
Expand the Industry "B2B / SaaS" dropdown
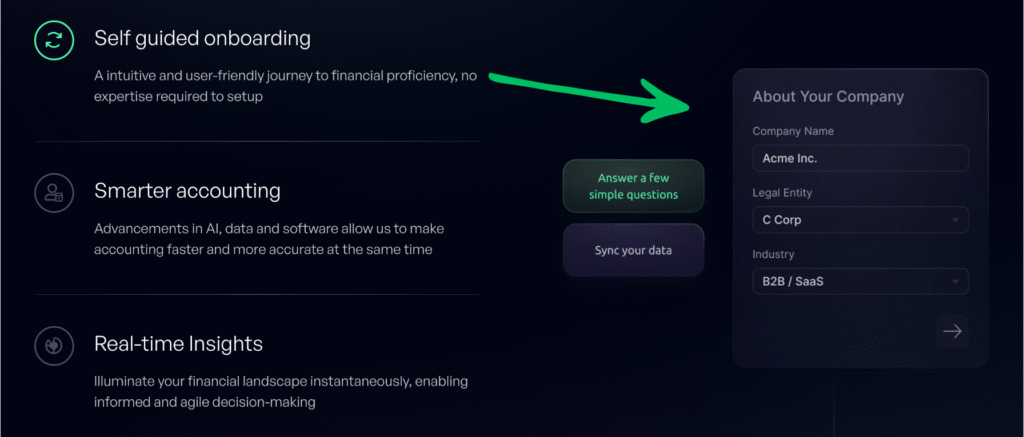pos(860,282)
